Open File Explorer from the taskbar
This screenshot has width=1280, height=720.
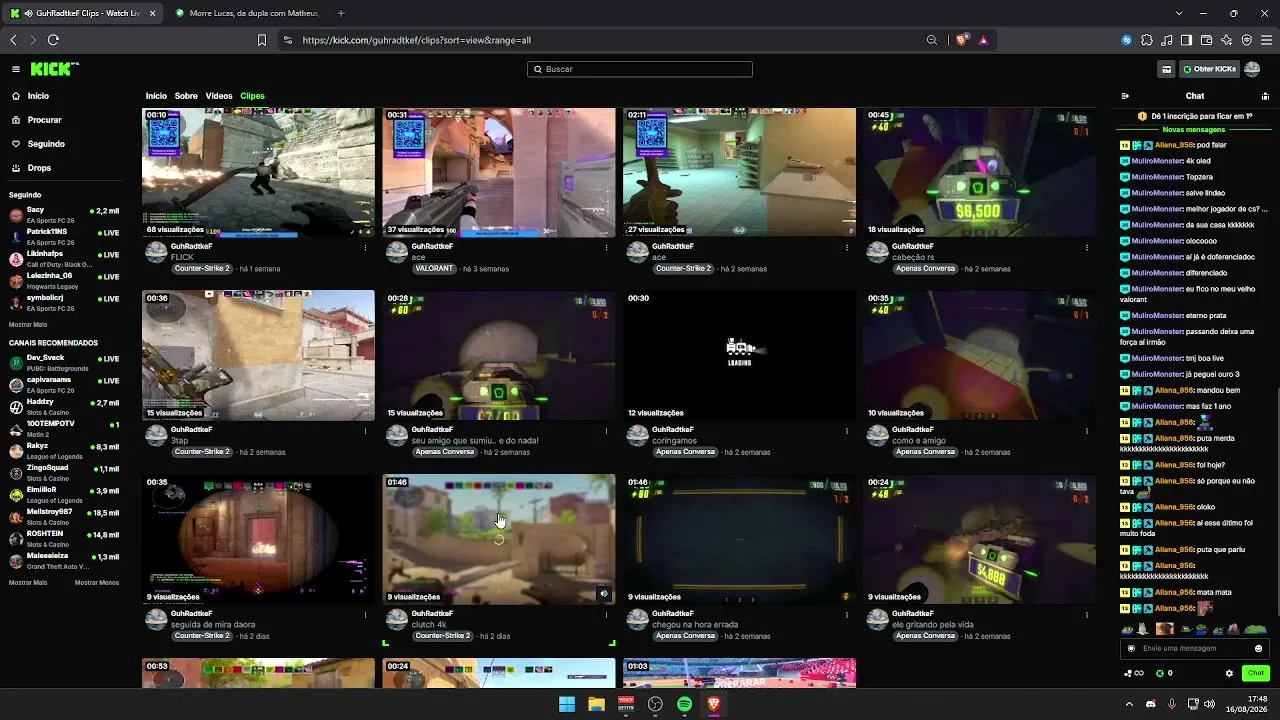(596, 704)
